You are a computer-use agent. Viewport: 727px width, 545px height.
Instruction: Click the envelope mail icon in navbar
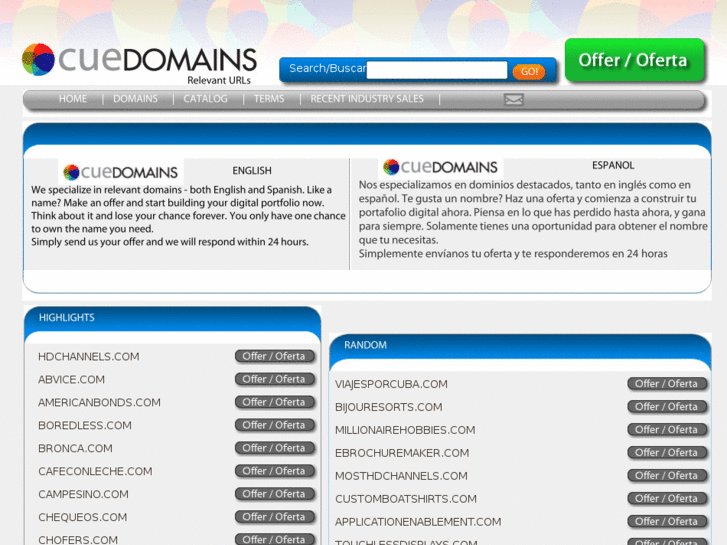pos(514,99)
